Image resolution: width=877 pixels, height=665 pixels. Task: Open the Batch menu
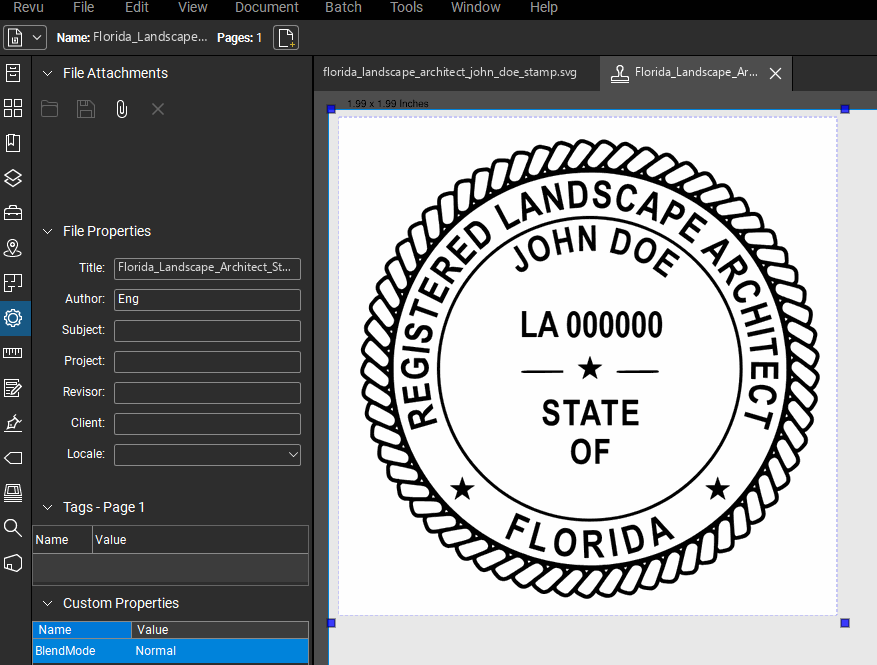(x=343, y=7)
